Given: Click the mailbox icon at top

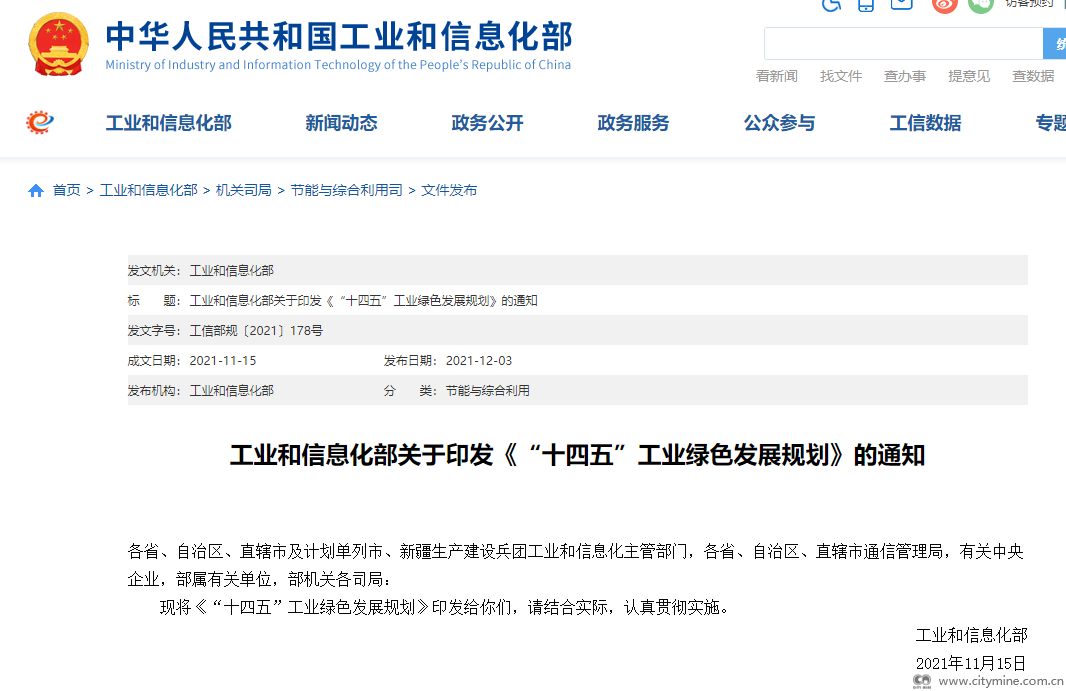Looking at the screenshot, I should click(902, 4).
